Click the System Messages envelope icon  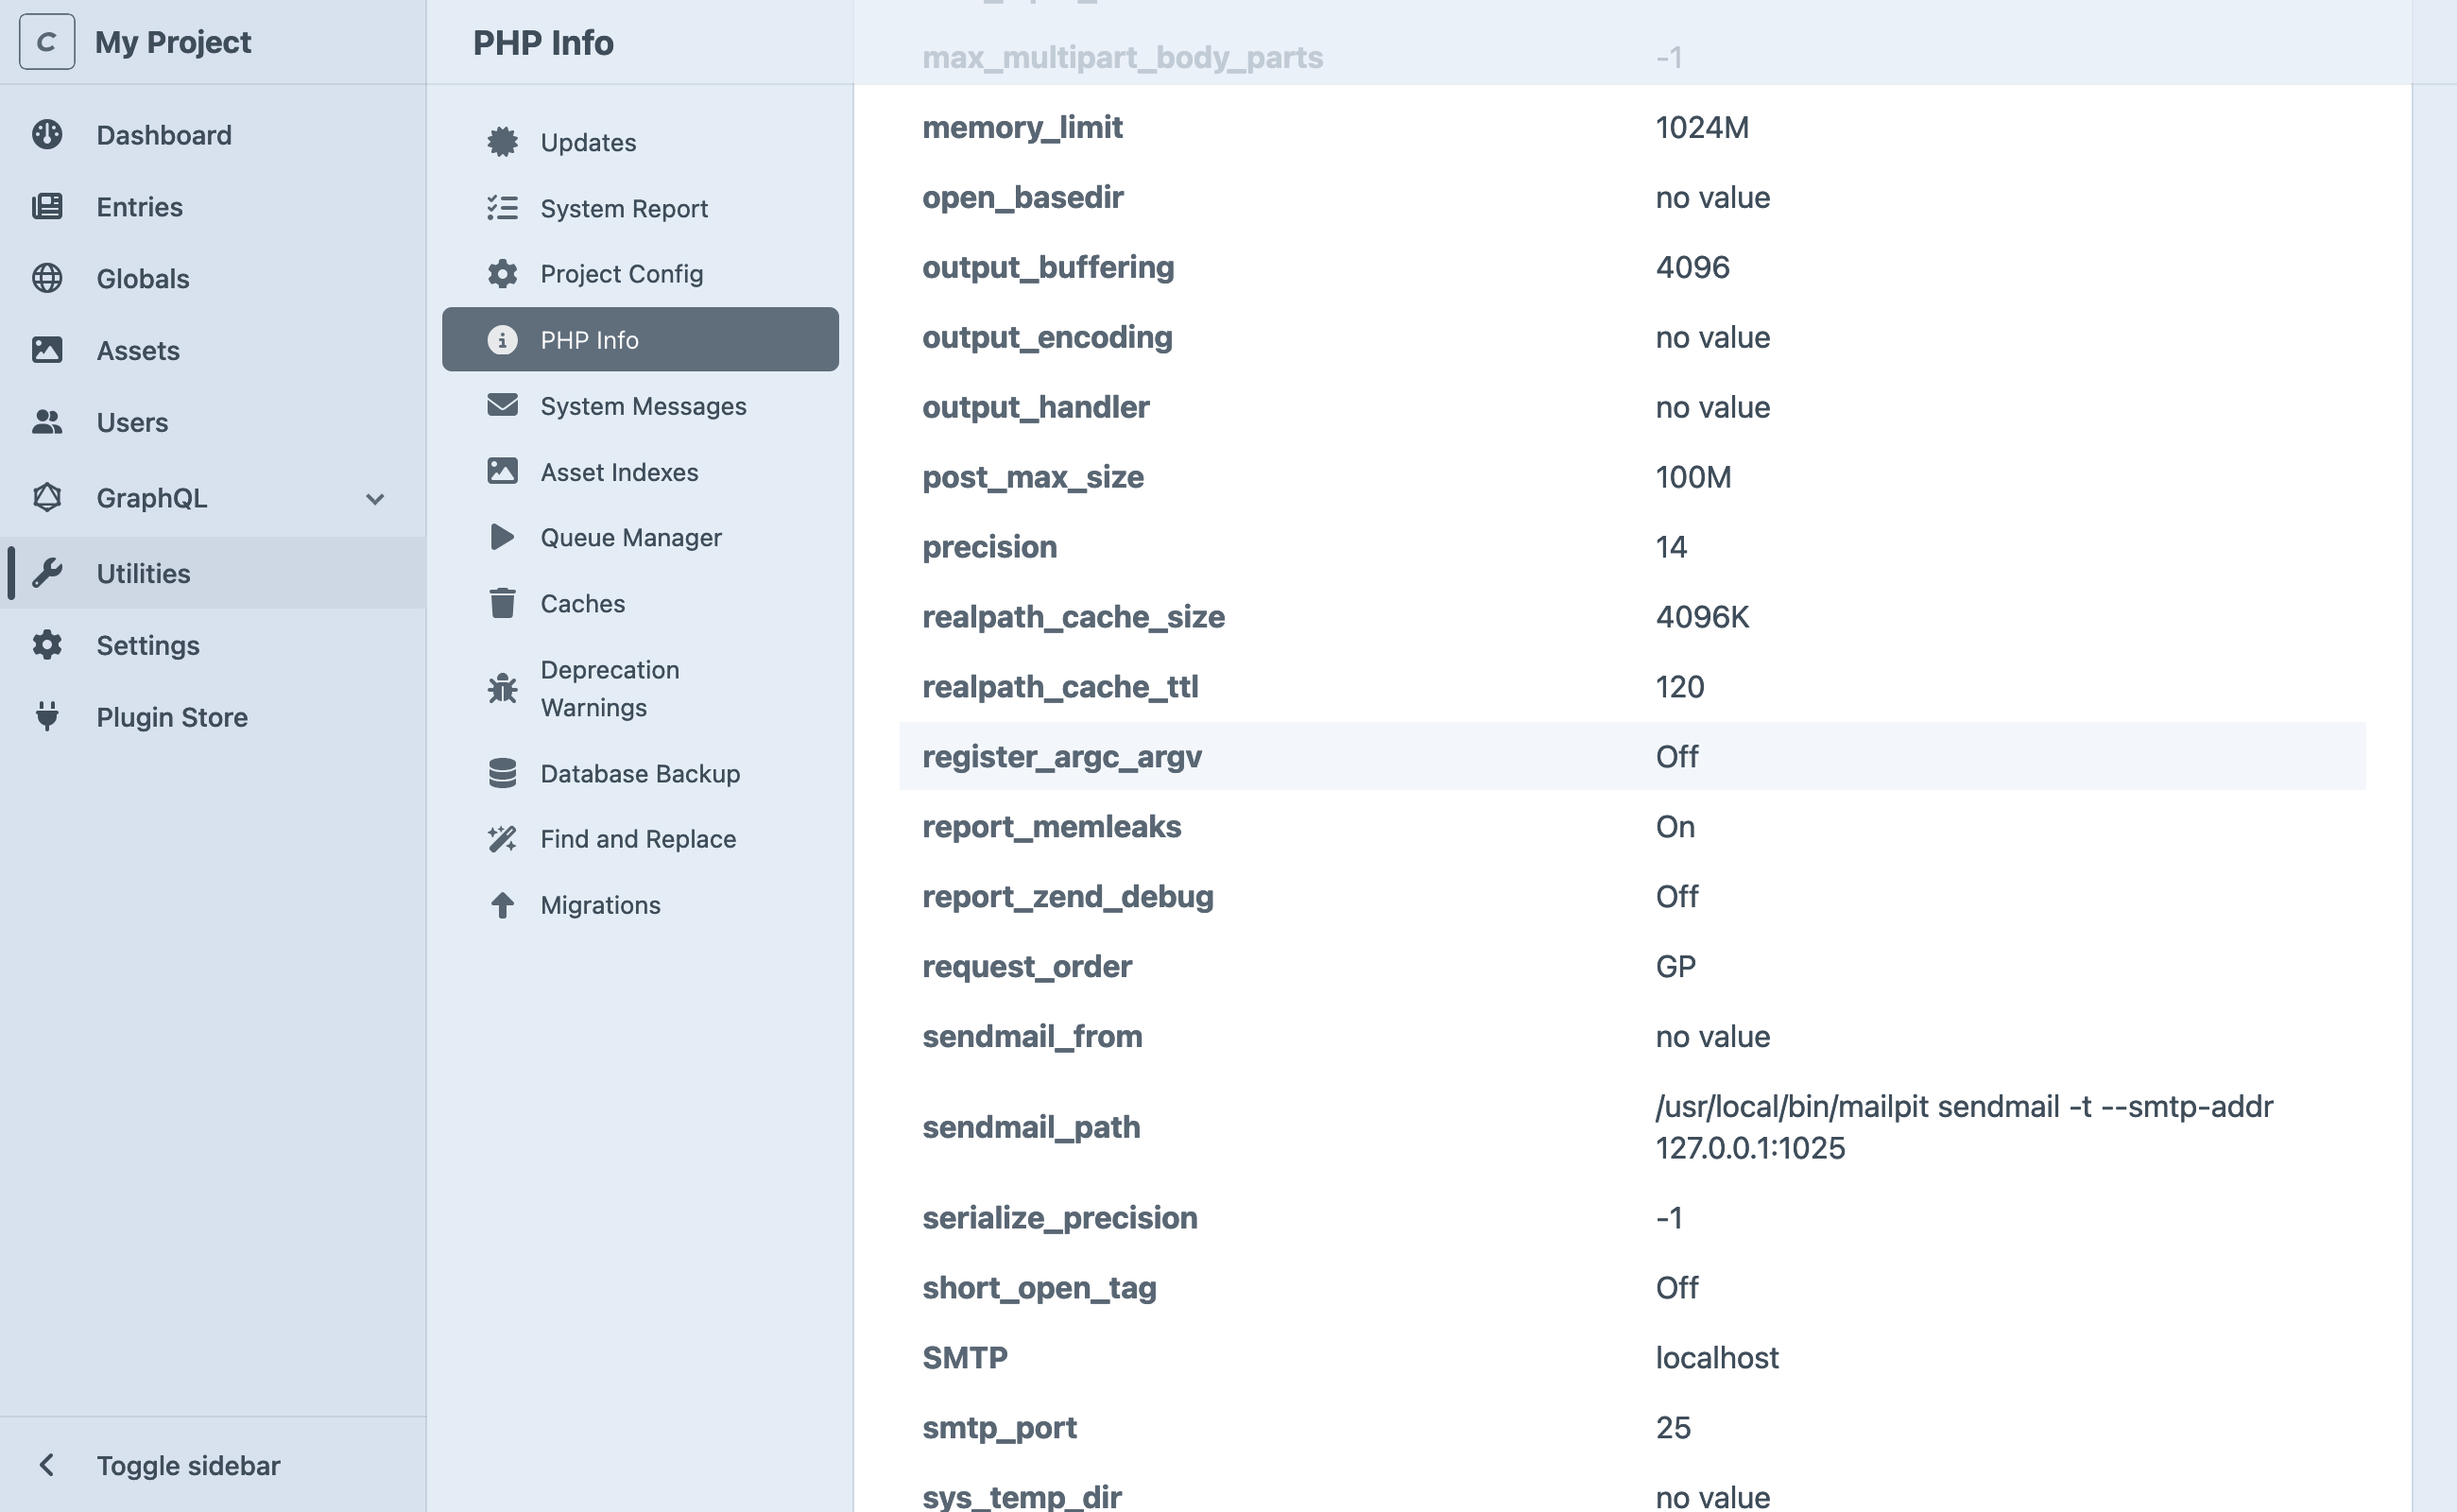point(502,405)
